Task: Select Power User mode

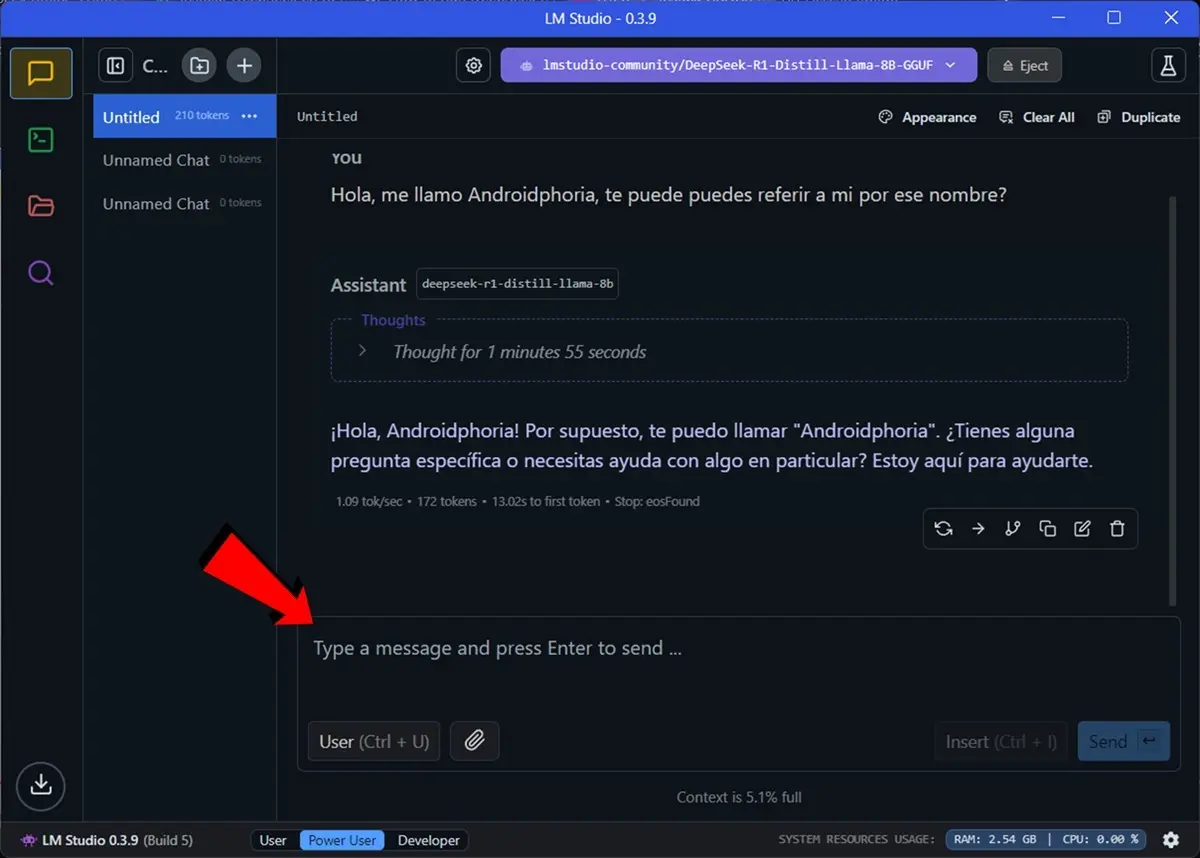Action: pos(342,840)
